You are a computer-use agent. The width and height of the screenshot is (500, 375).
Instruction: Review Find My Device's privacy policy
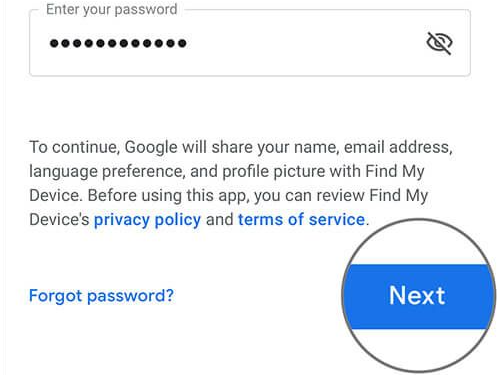pyautogui.click(x=147, y=220)
